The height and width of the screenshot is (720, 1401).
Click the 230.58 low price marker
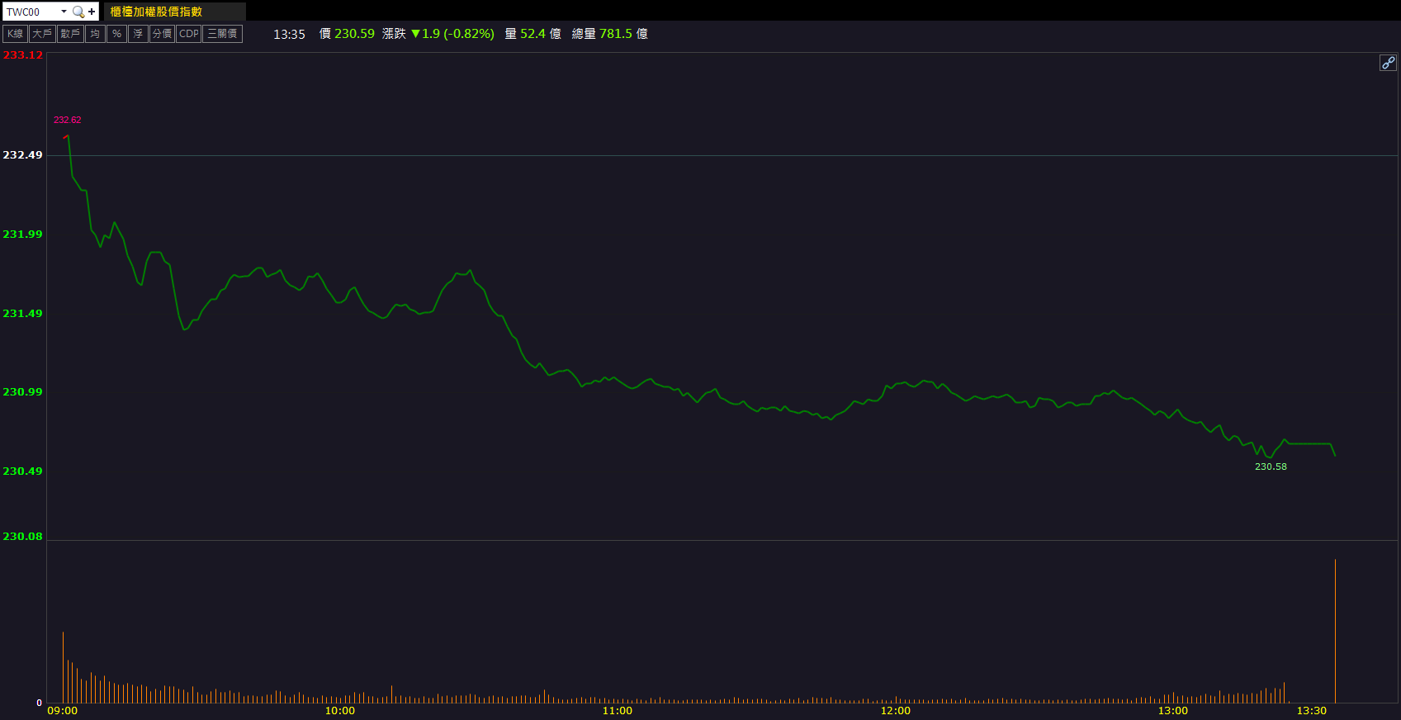1271,467
